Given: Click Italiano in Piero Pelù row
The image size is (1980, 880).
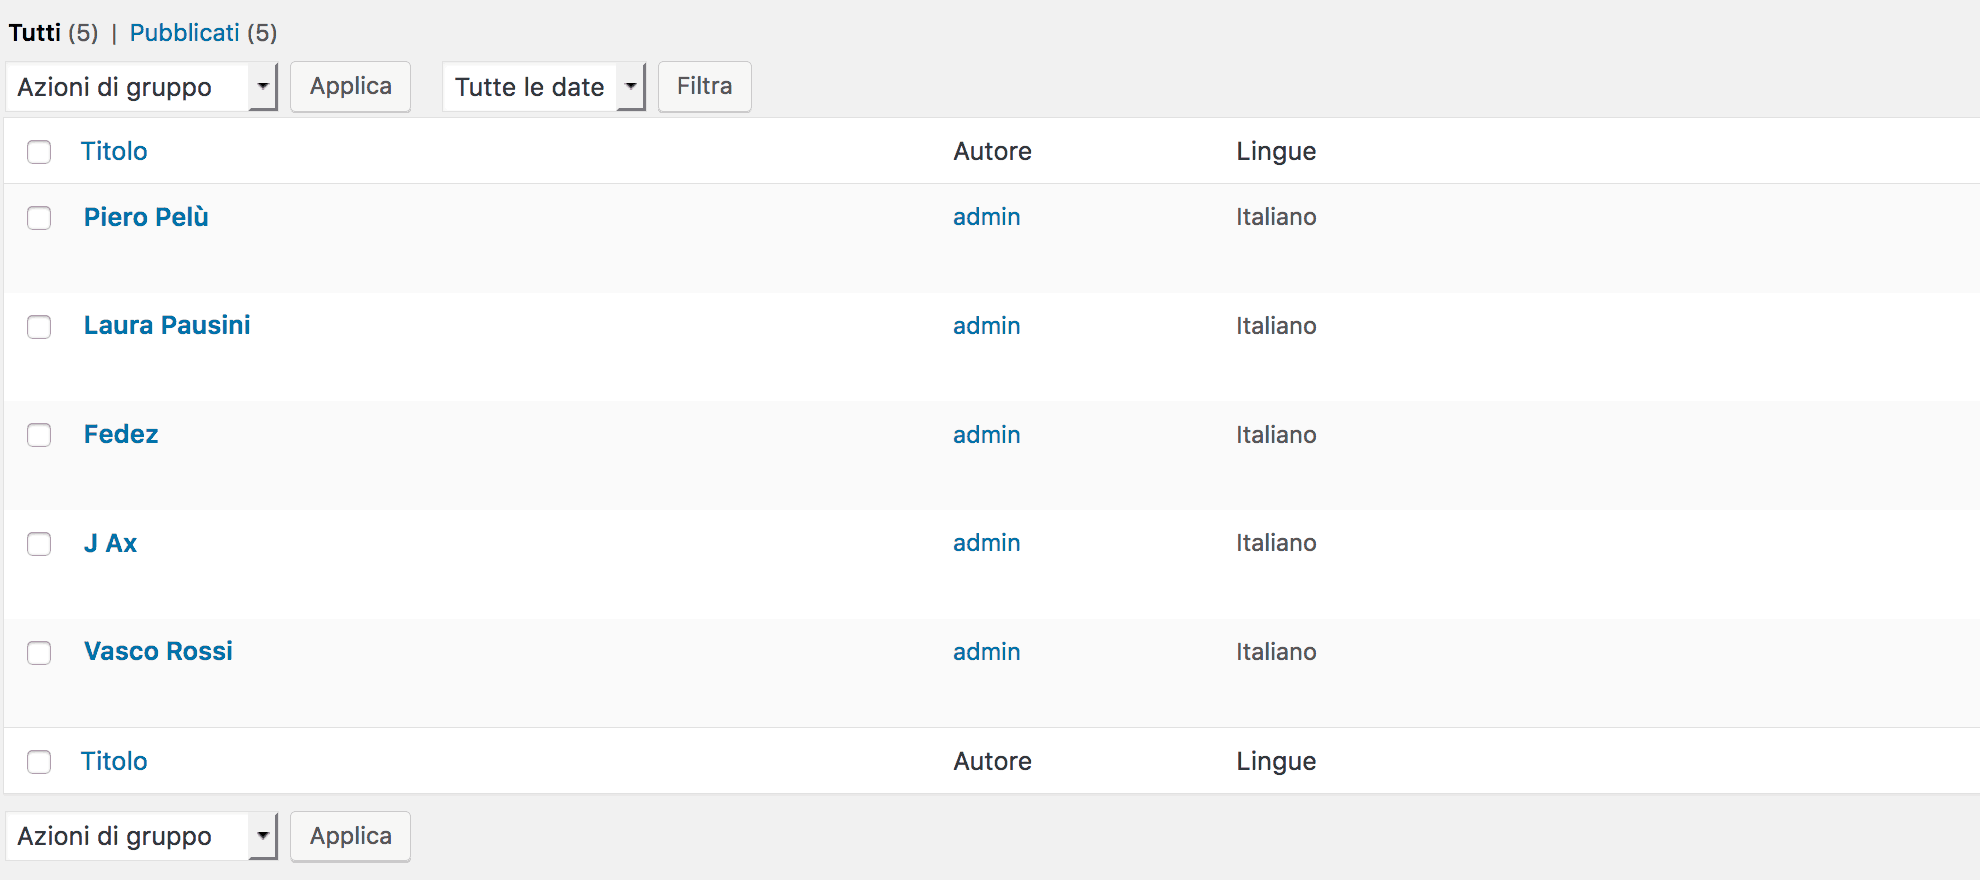Looking at the screenshot, I should (1276, 217).
